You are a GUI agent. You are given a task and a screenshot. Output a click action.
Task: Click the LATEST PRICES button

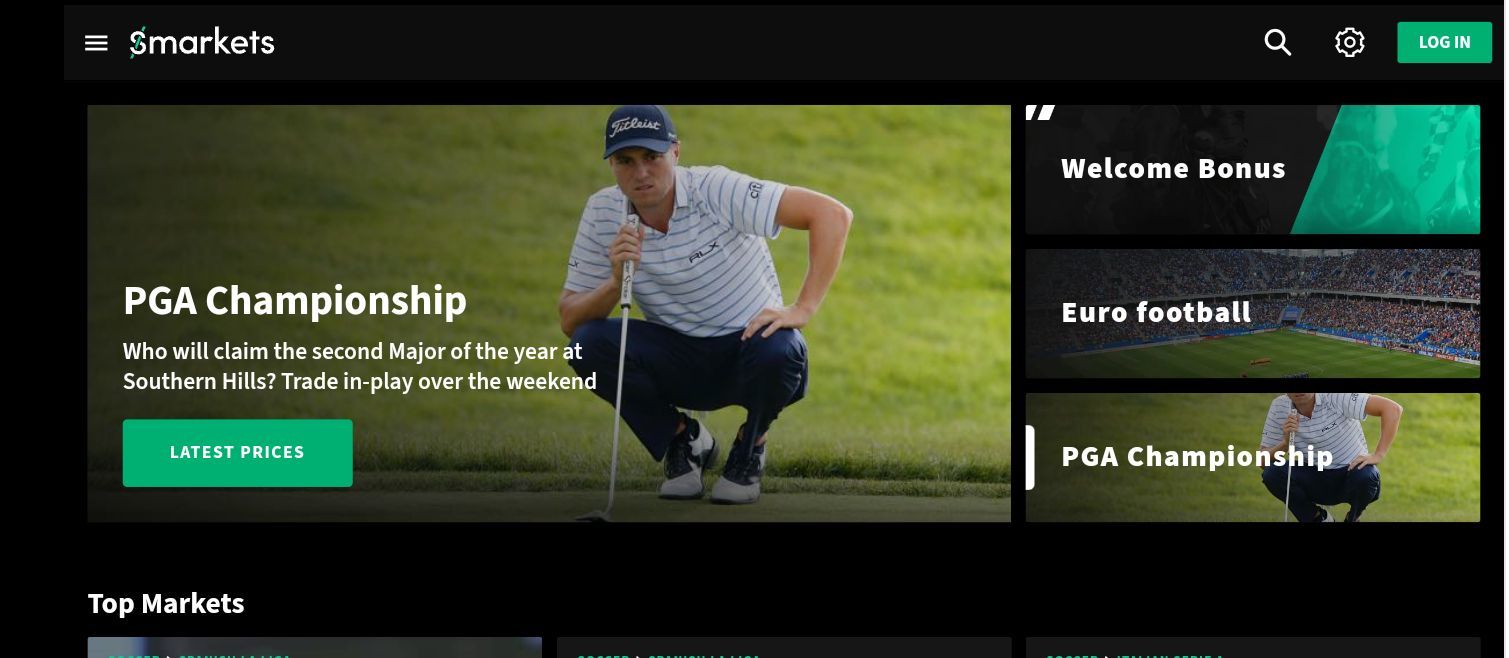point(237,453)
